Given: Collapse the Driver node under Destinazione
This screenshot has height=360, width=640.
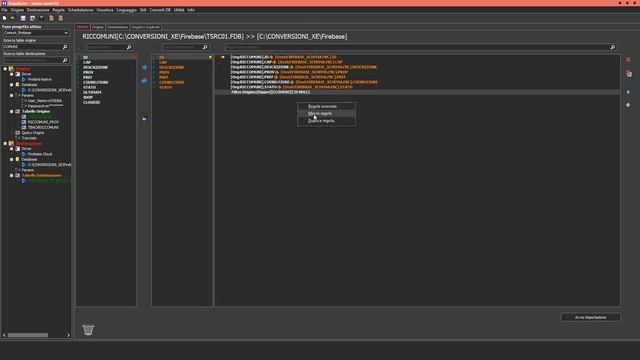Looking at the screenshot, I should [x=12, y=149].
